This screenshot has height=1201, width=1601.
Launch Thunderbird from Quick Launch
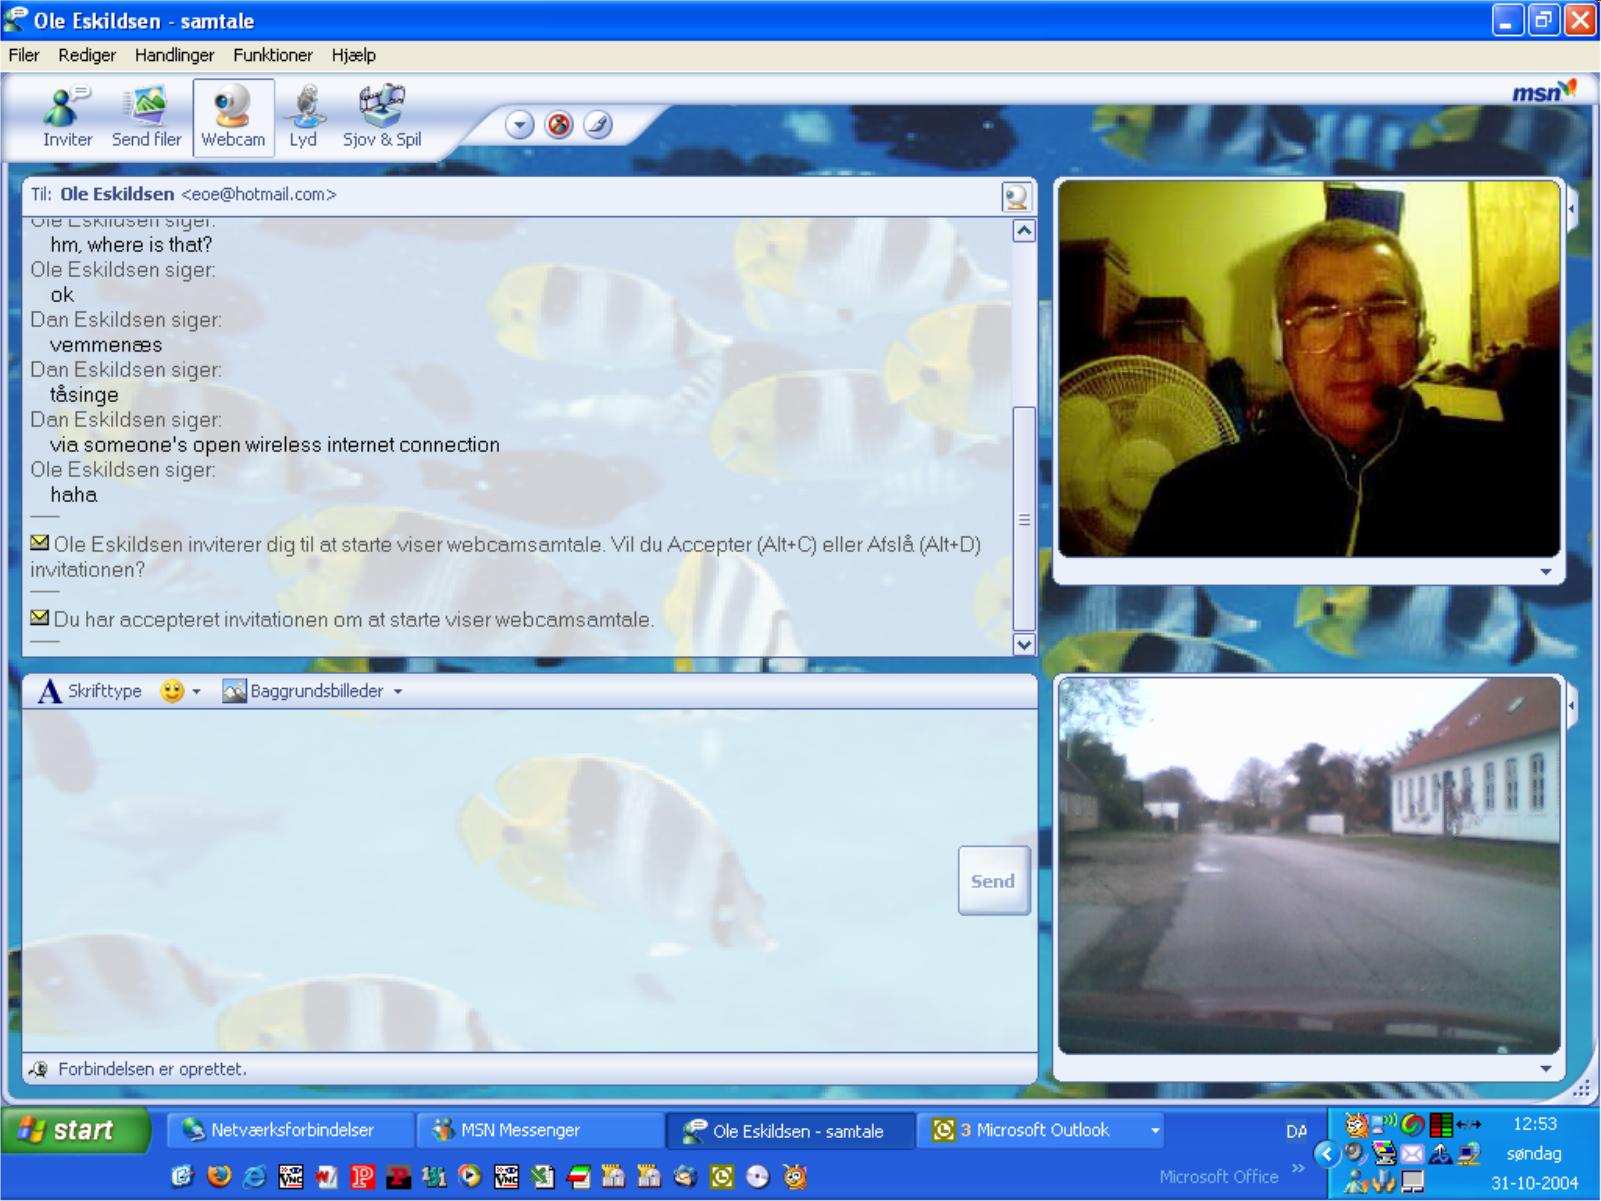point(685,1177)
